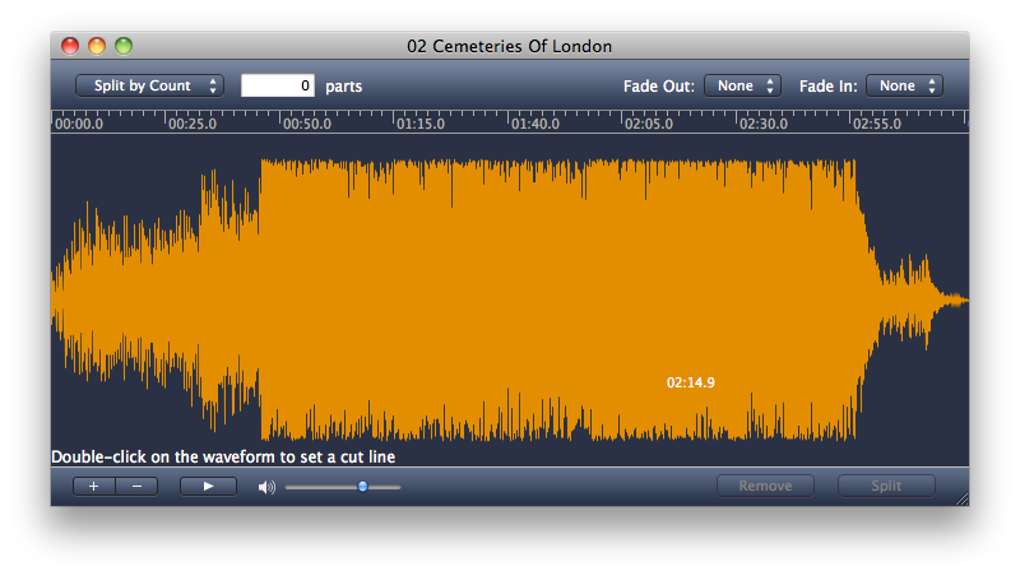Play the audio track
1020x576 pixels.
(208, 486)
